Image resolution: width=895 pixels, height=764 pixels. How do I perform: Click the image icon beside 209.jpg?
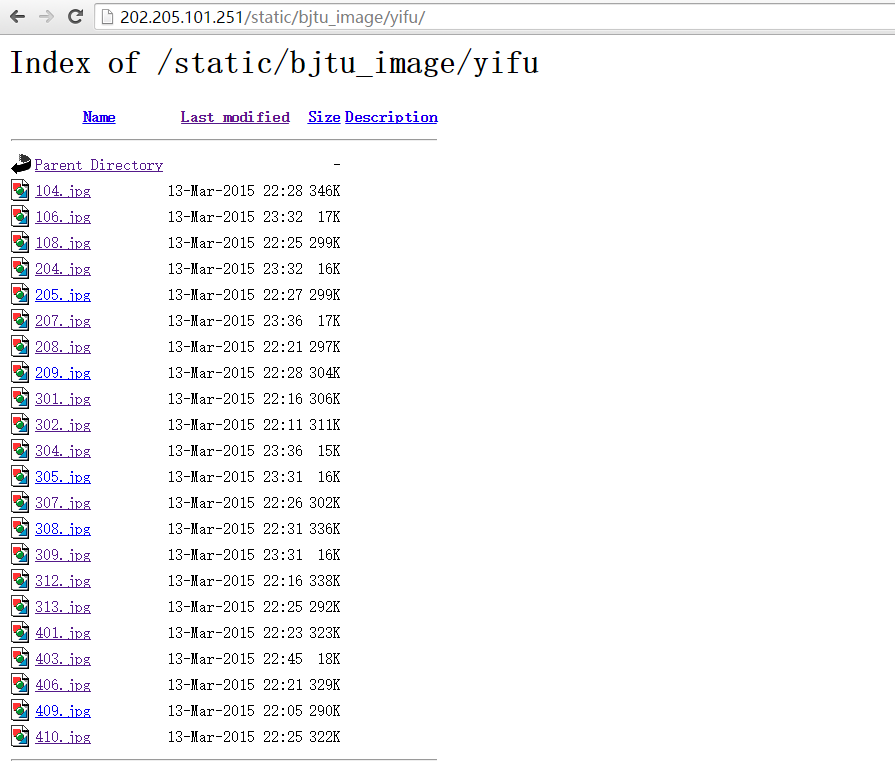tap(20, 372)
